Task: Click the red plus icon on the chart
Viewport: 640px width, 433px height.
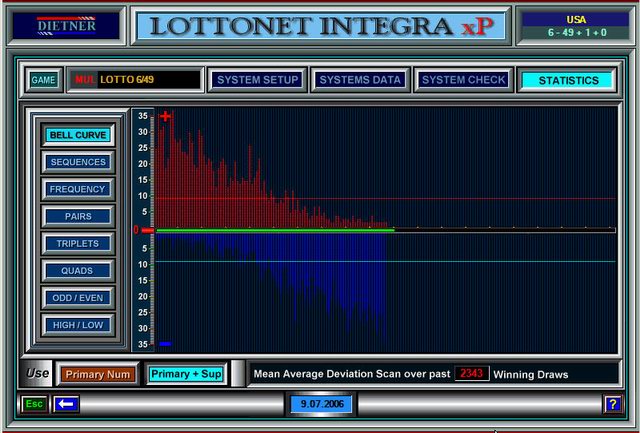Action: tap(165, 116)
